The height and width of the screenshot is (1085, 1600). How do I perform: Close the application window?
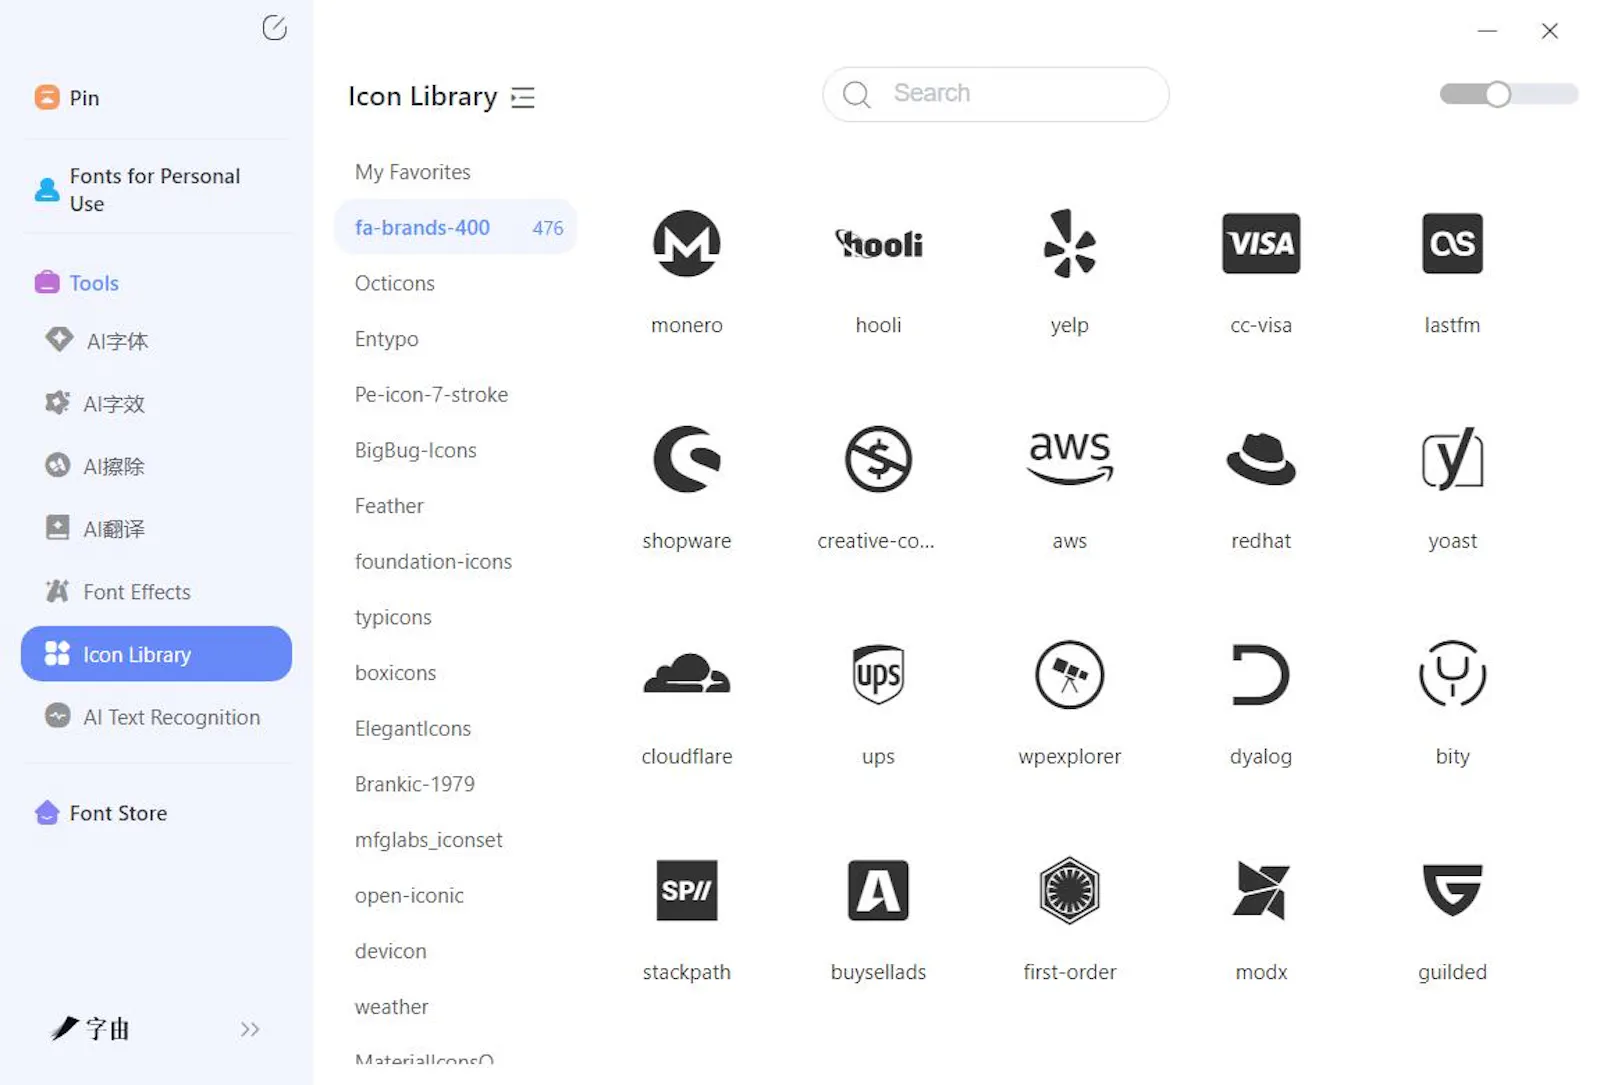click(1549, 31)
